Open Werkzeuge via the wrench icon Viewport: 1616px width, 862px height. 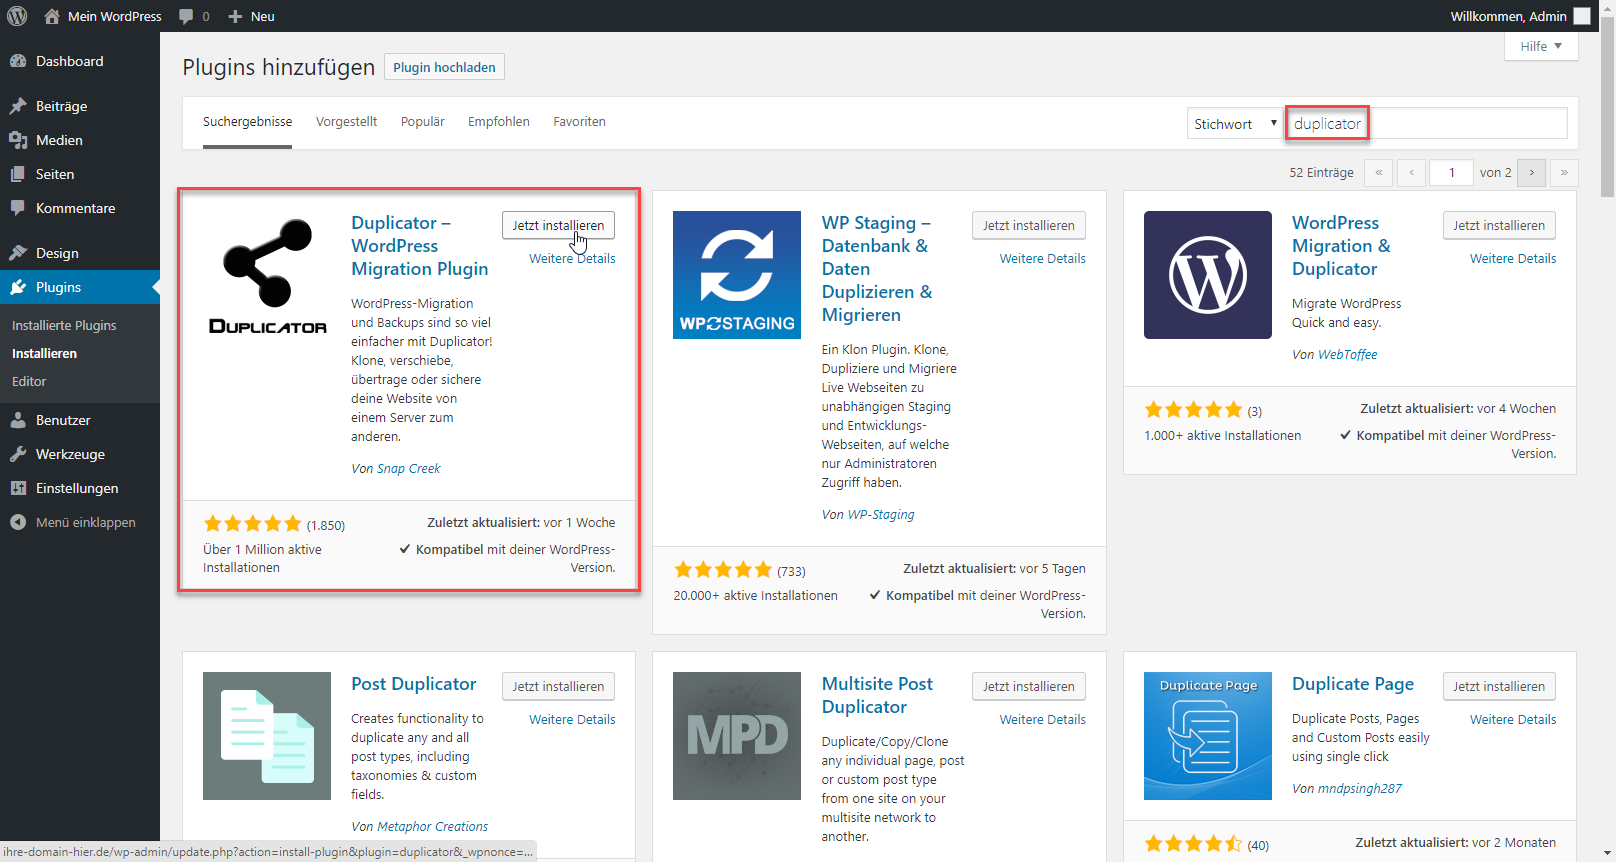[18, 454]
